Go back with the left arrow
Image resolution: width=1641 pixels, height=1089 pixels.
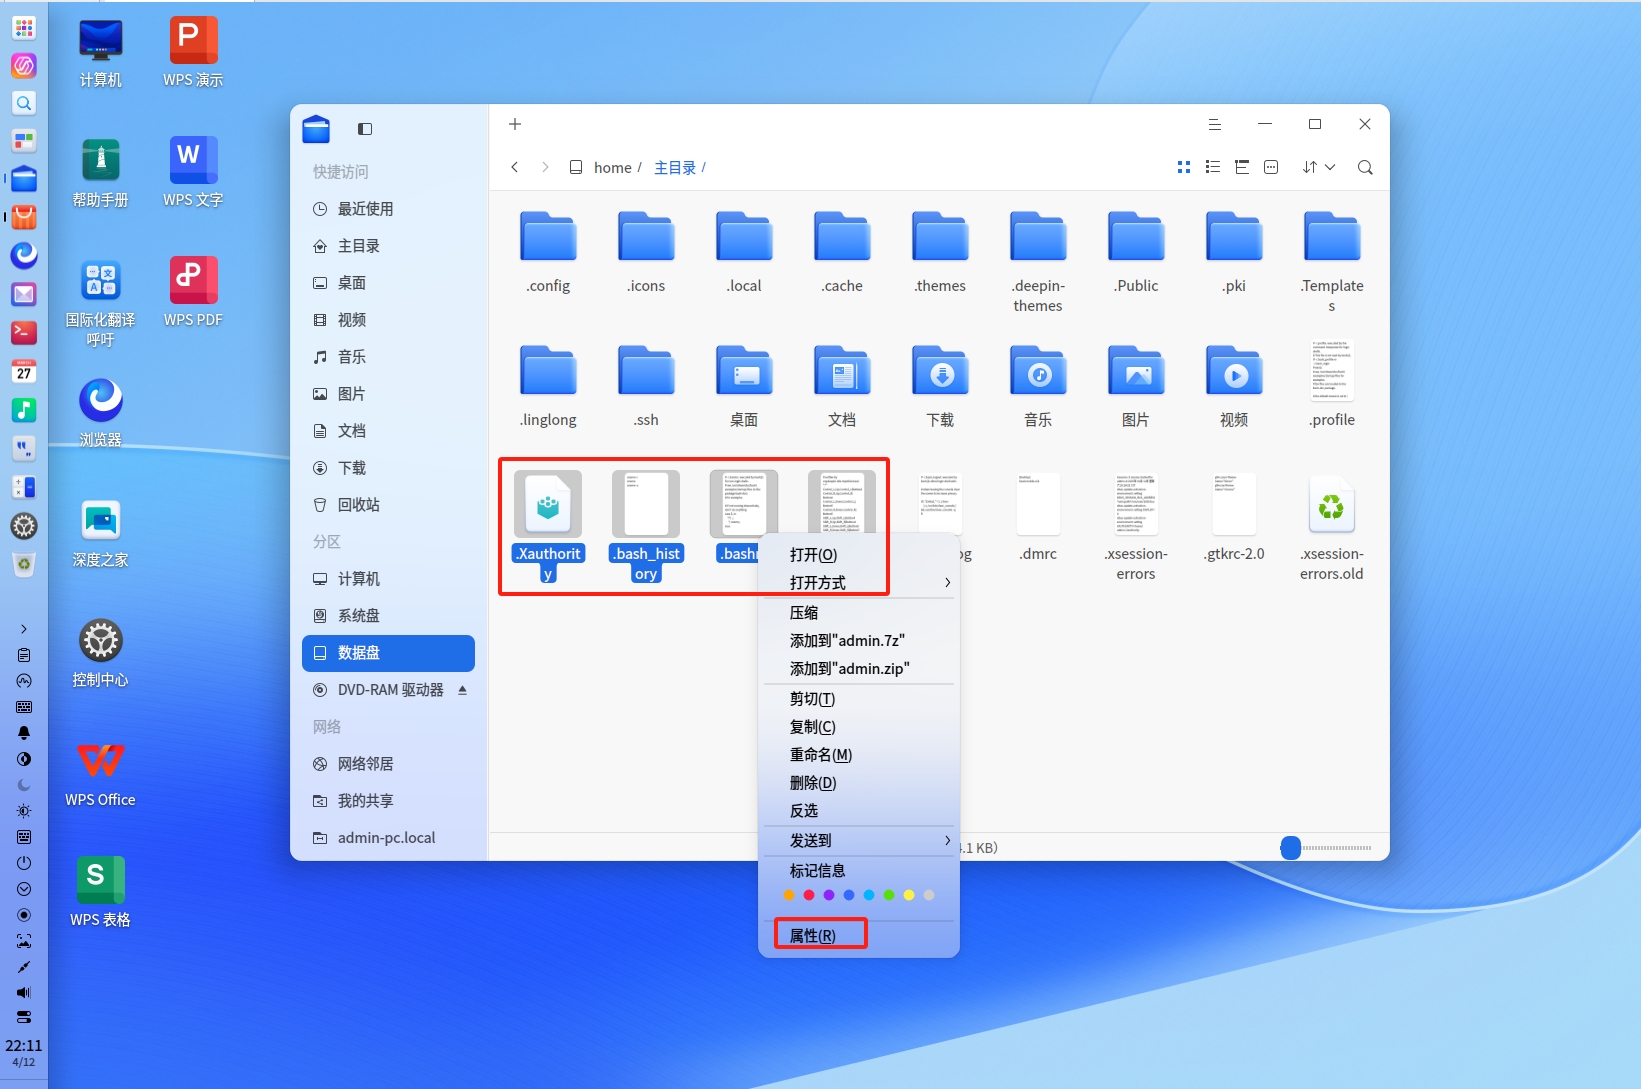pyautogui.click(x=515, y=167)
